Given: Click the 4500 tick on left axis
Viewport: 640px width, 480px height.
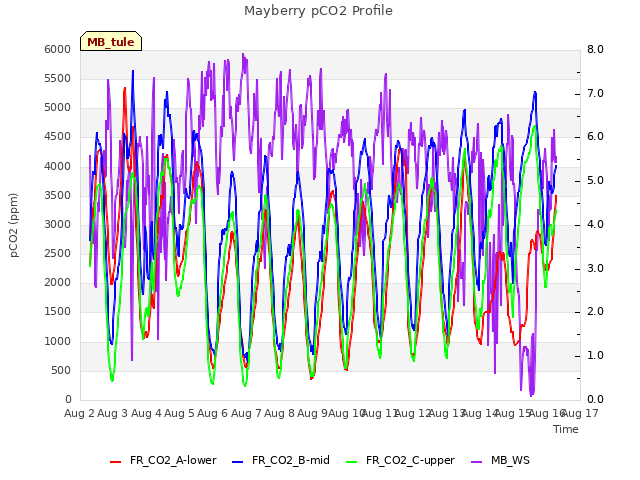Looking at the screenshot, I should point(58,137).
